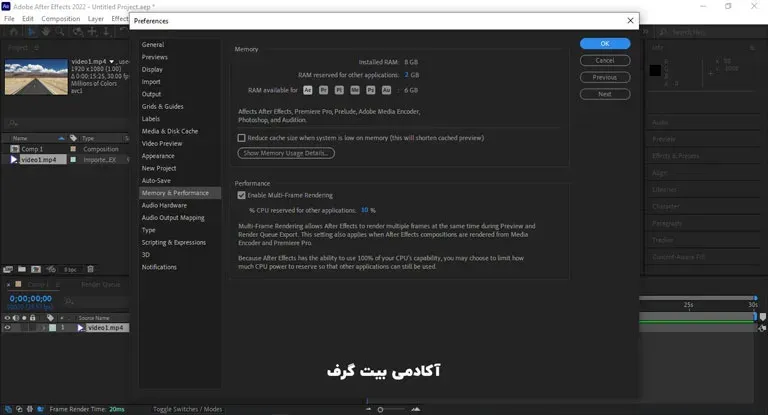Hide video1.mp4 layer with eye toggle
Screen dimensions: 768x415
(7, 328)
